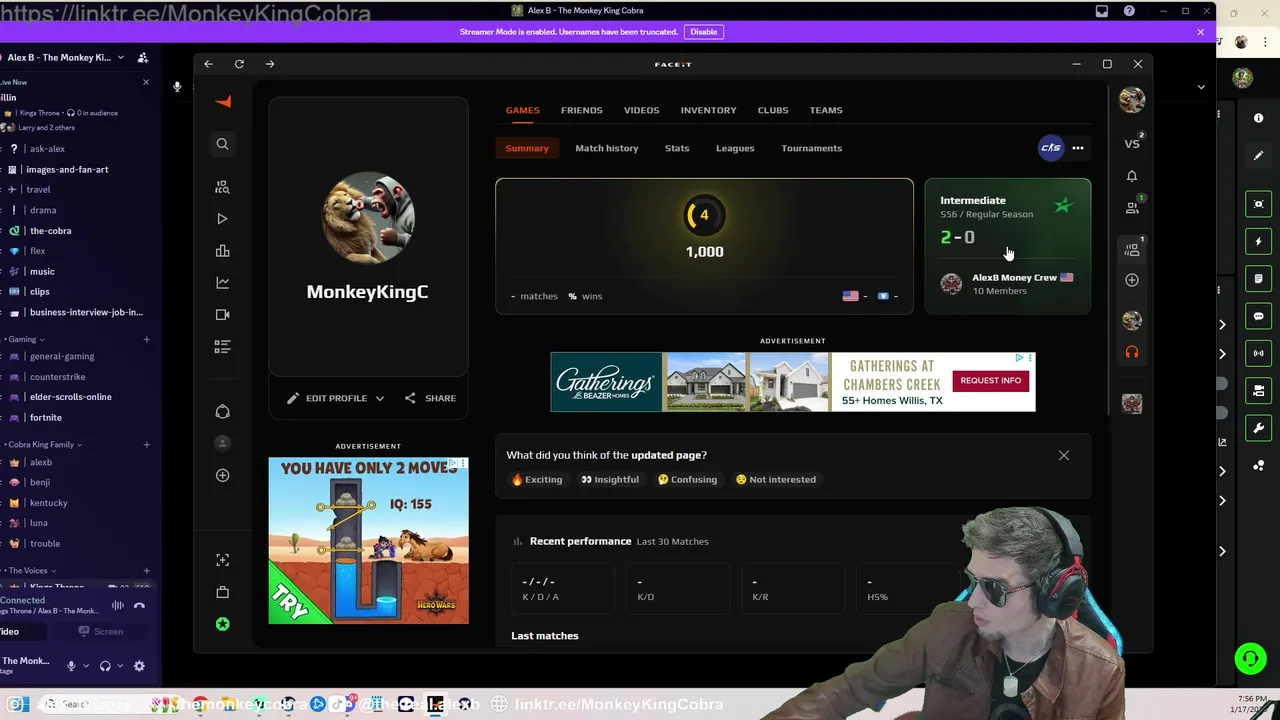
Task: Open the Tournaments sub-tab
Action: (x=811, y=148)
